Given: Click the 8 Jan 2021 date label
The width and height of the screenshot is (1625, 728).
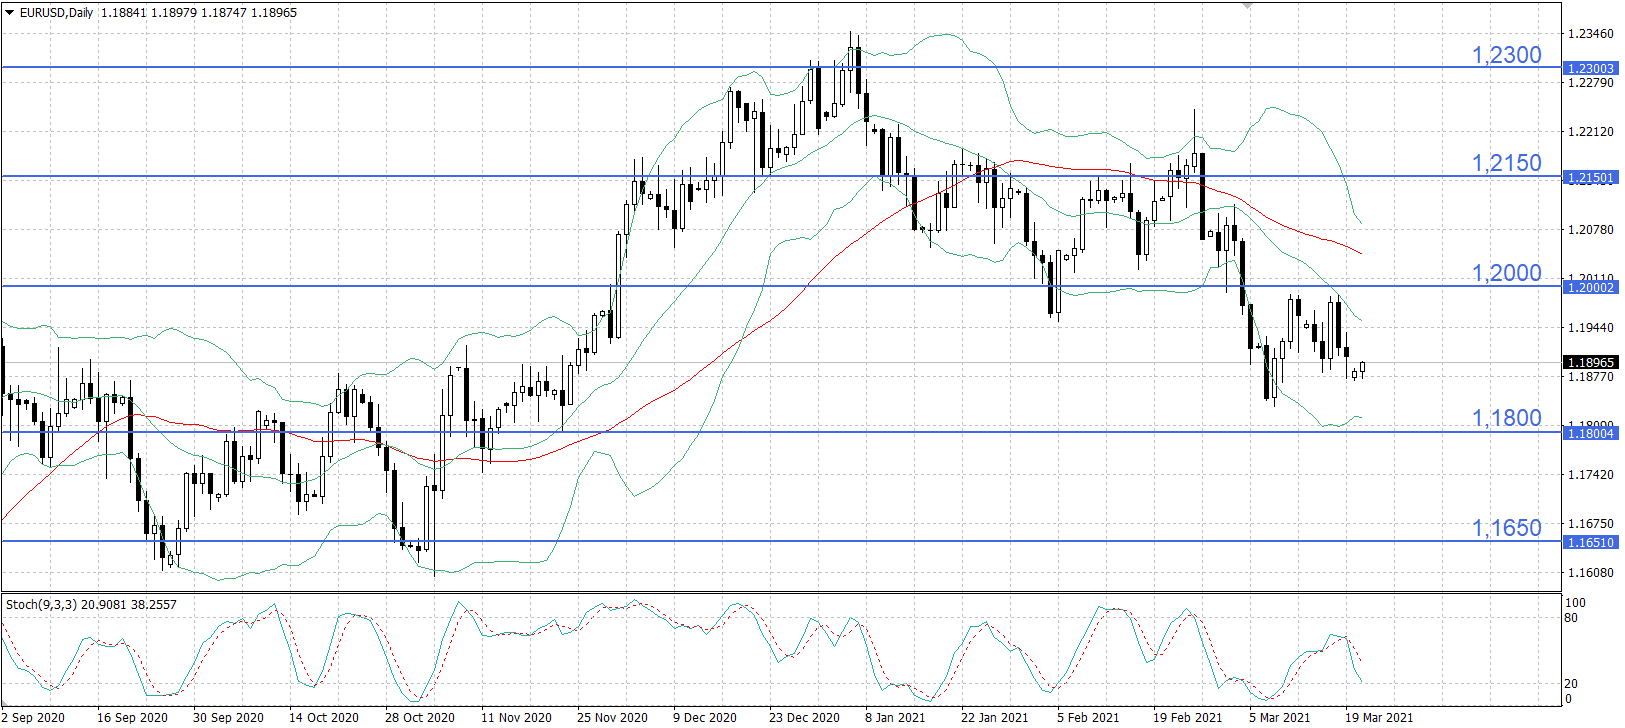Looking at the screenshot, I should pyautogui.click(x=895, y=718).
